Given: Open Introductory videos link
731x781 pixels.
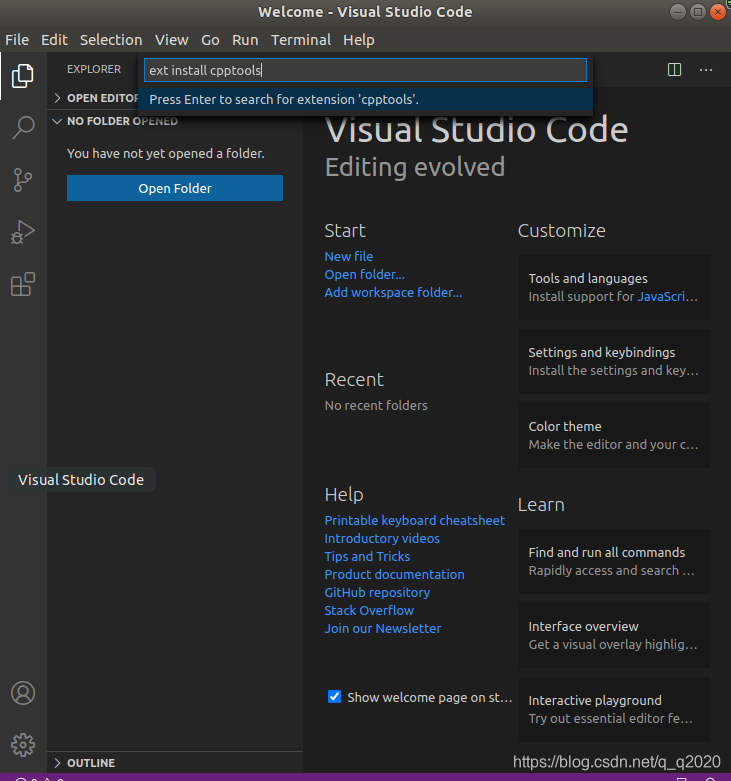Looking at the screenshot, I should pyautogui.click(x=382, y=538).
